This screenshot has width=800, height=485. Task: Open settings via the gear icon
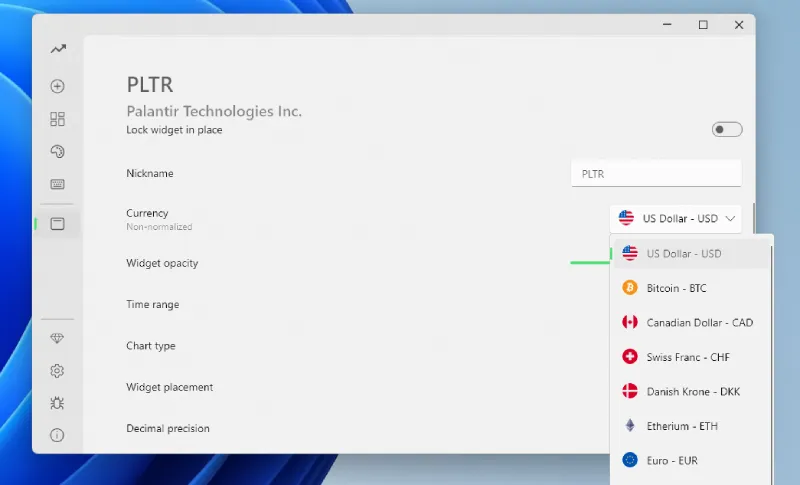click(x=58, y=371)
